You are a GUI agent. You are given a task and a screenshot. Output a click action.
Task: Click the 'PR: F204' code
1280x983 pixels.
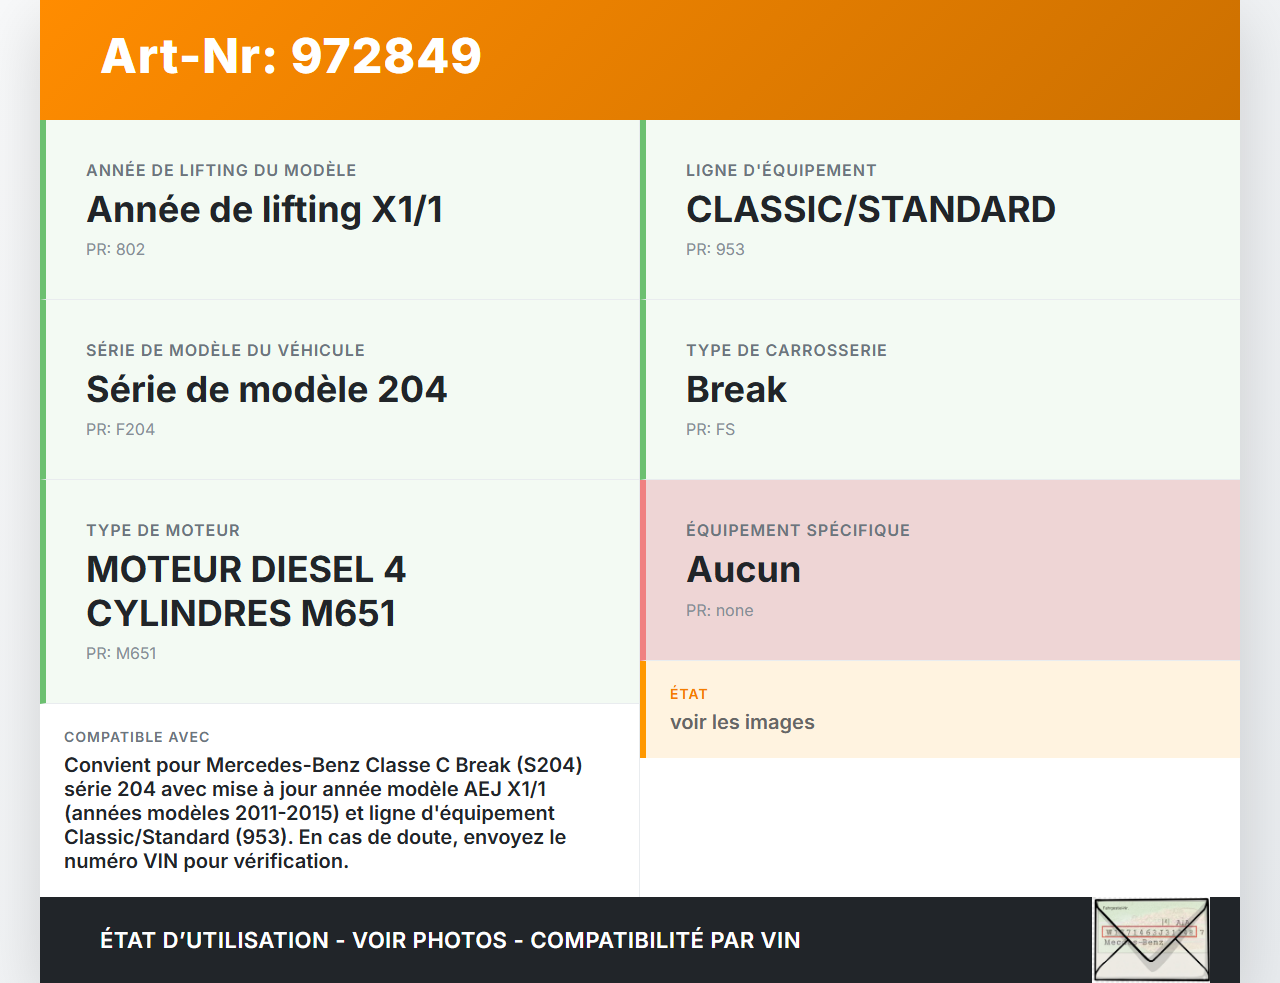tap(120, 430)
